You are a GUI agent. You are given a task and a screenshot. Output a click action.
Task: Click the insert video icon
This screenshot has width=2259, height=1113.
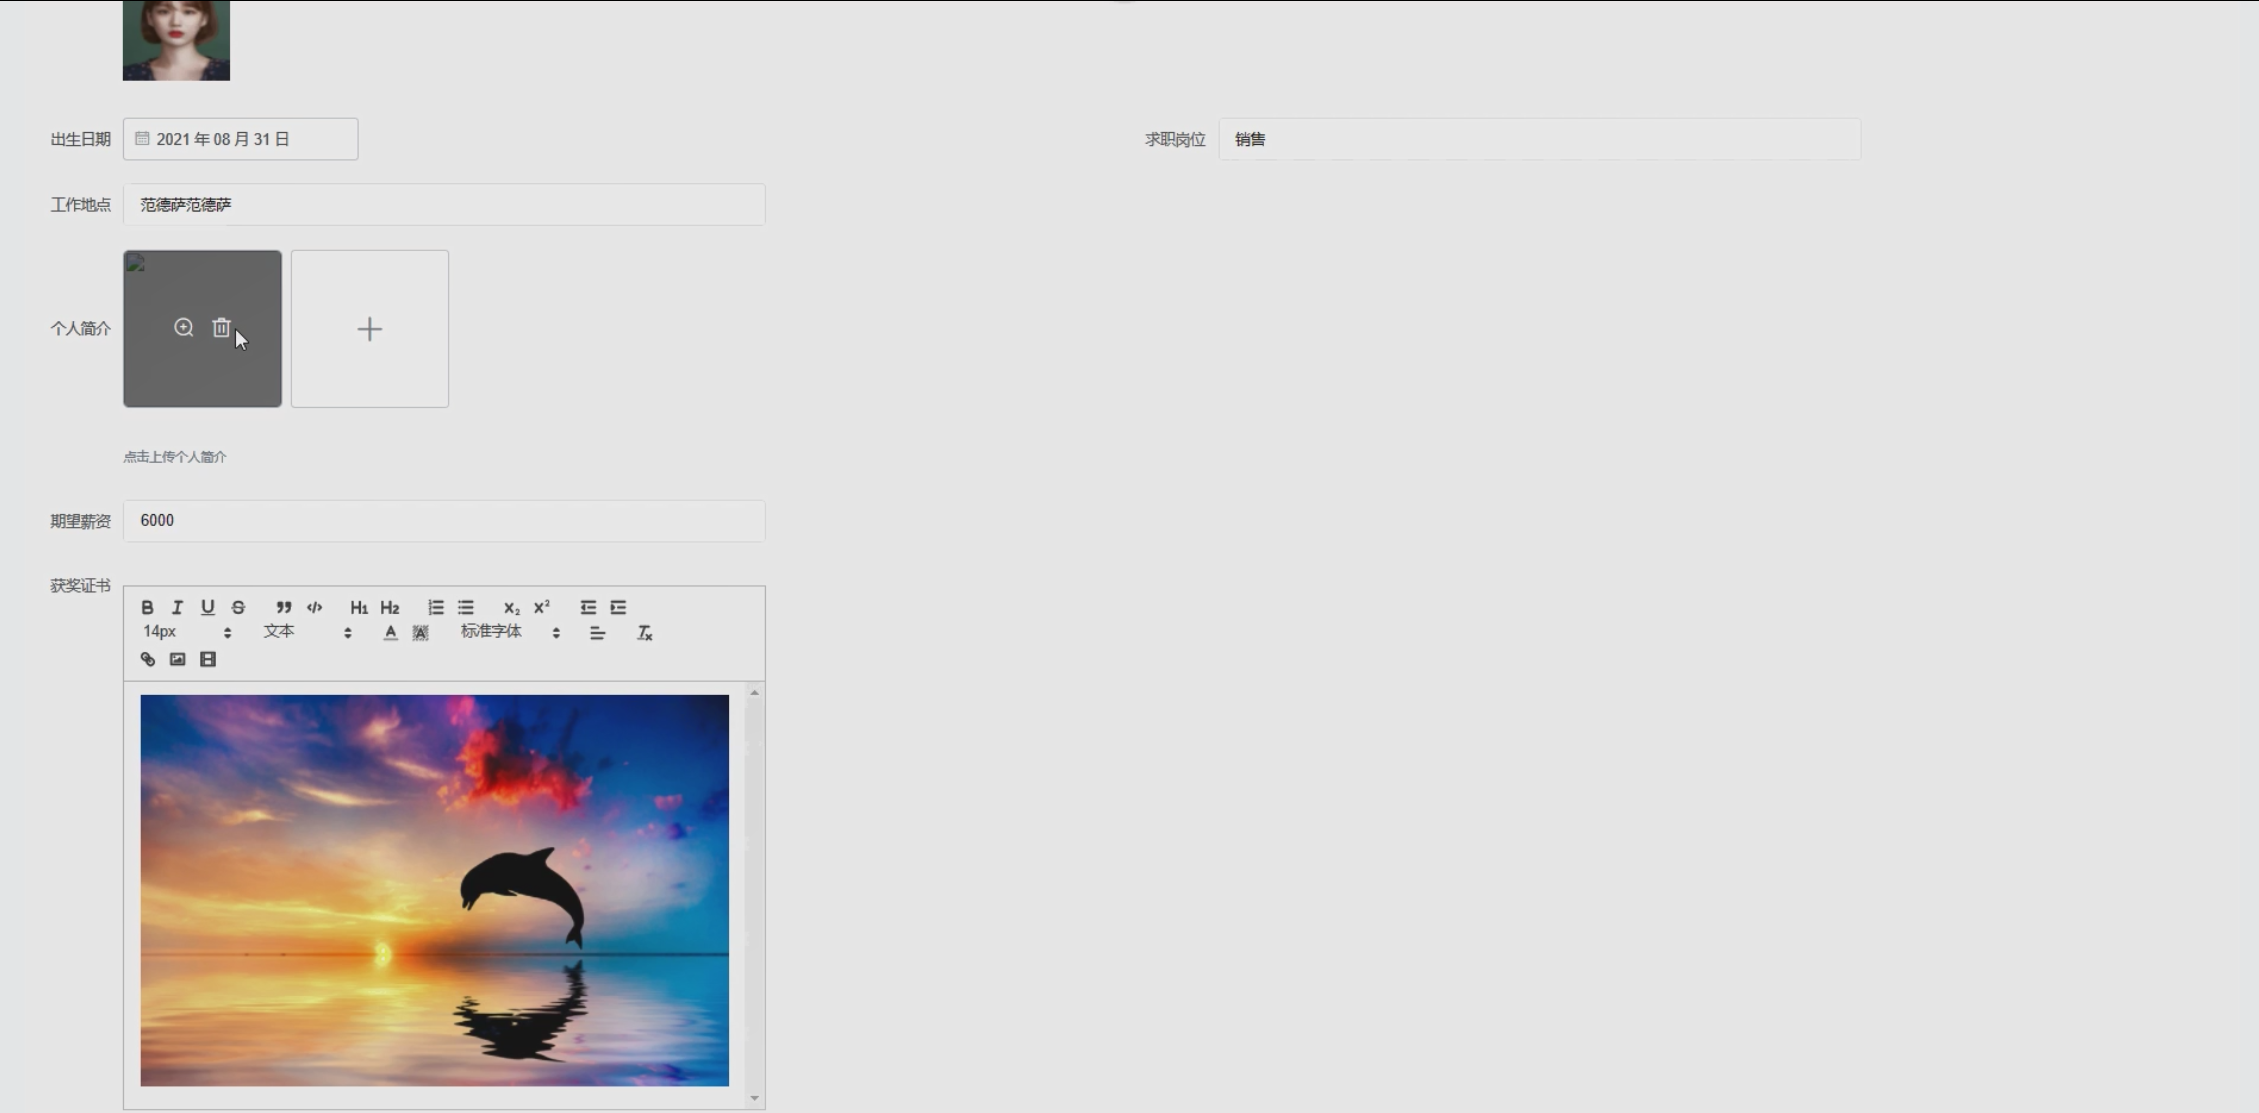[208, 659]
